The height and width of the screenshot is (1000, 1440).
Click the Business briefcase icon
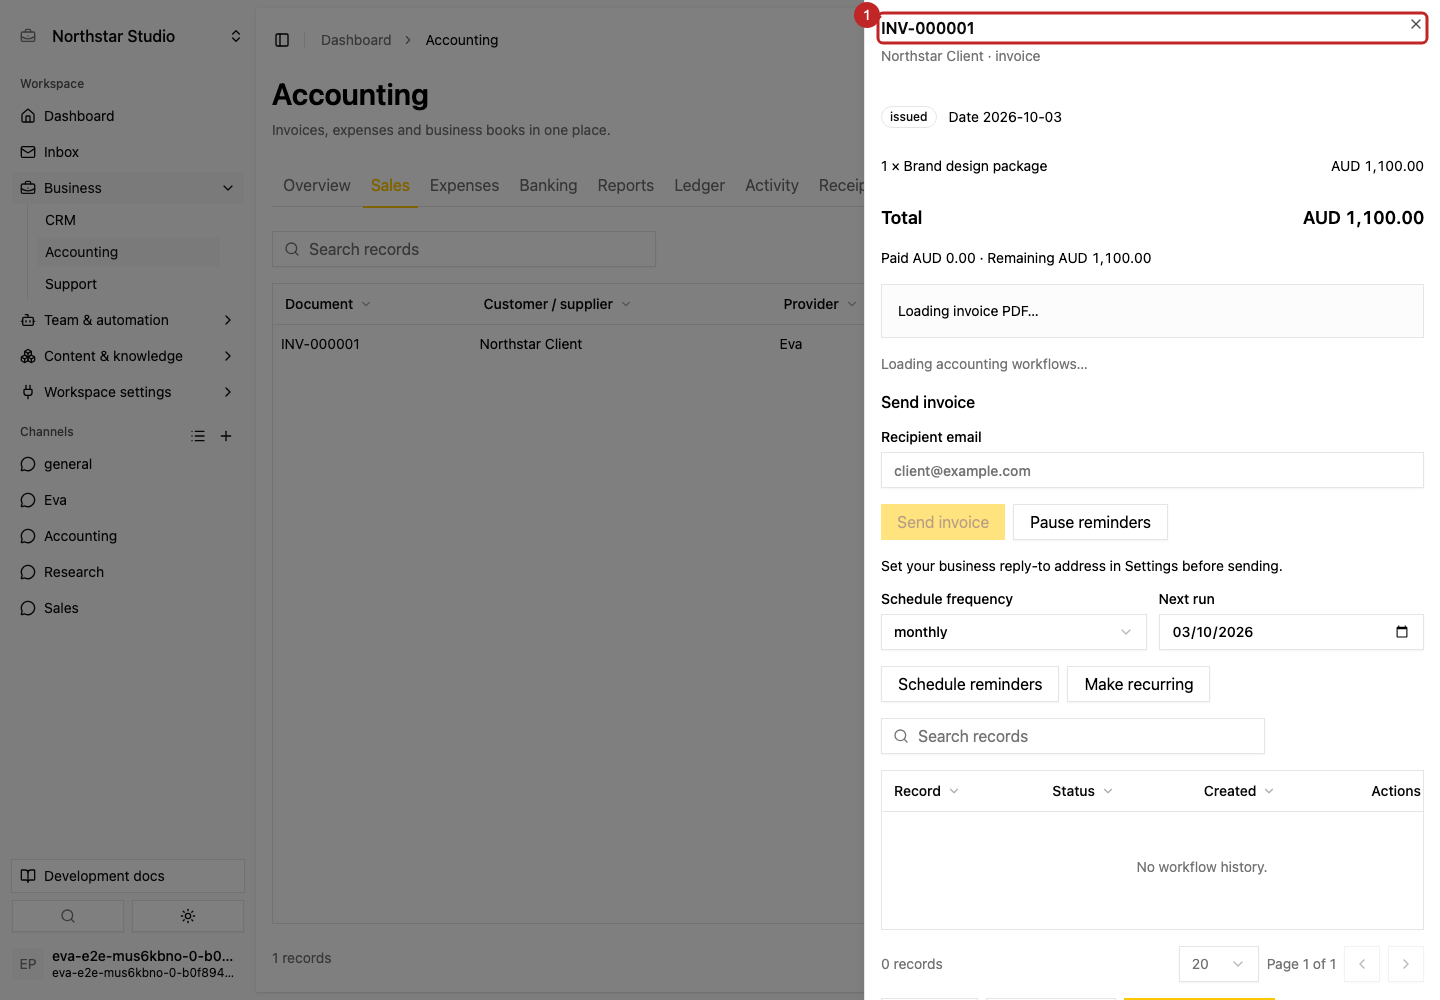[x=28, y=188]
